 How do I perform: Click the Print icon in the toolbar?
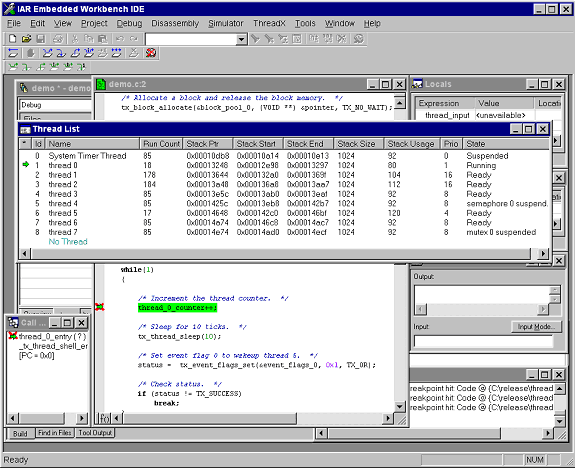pyautogui.click(x=58, y=39)
